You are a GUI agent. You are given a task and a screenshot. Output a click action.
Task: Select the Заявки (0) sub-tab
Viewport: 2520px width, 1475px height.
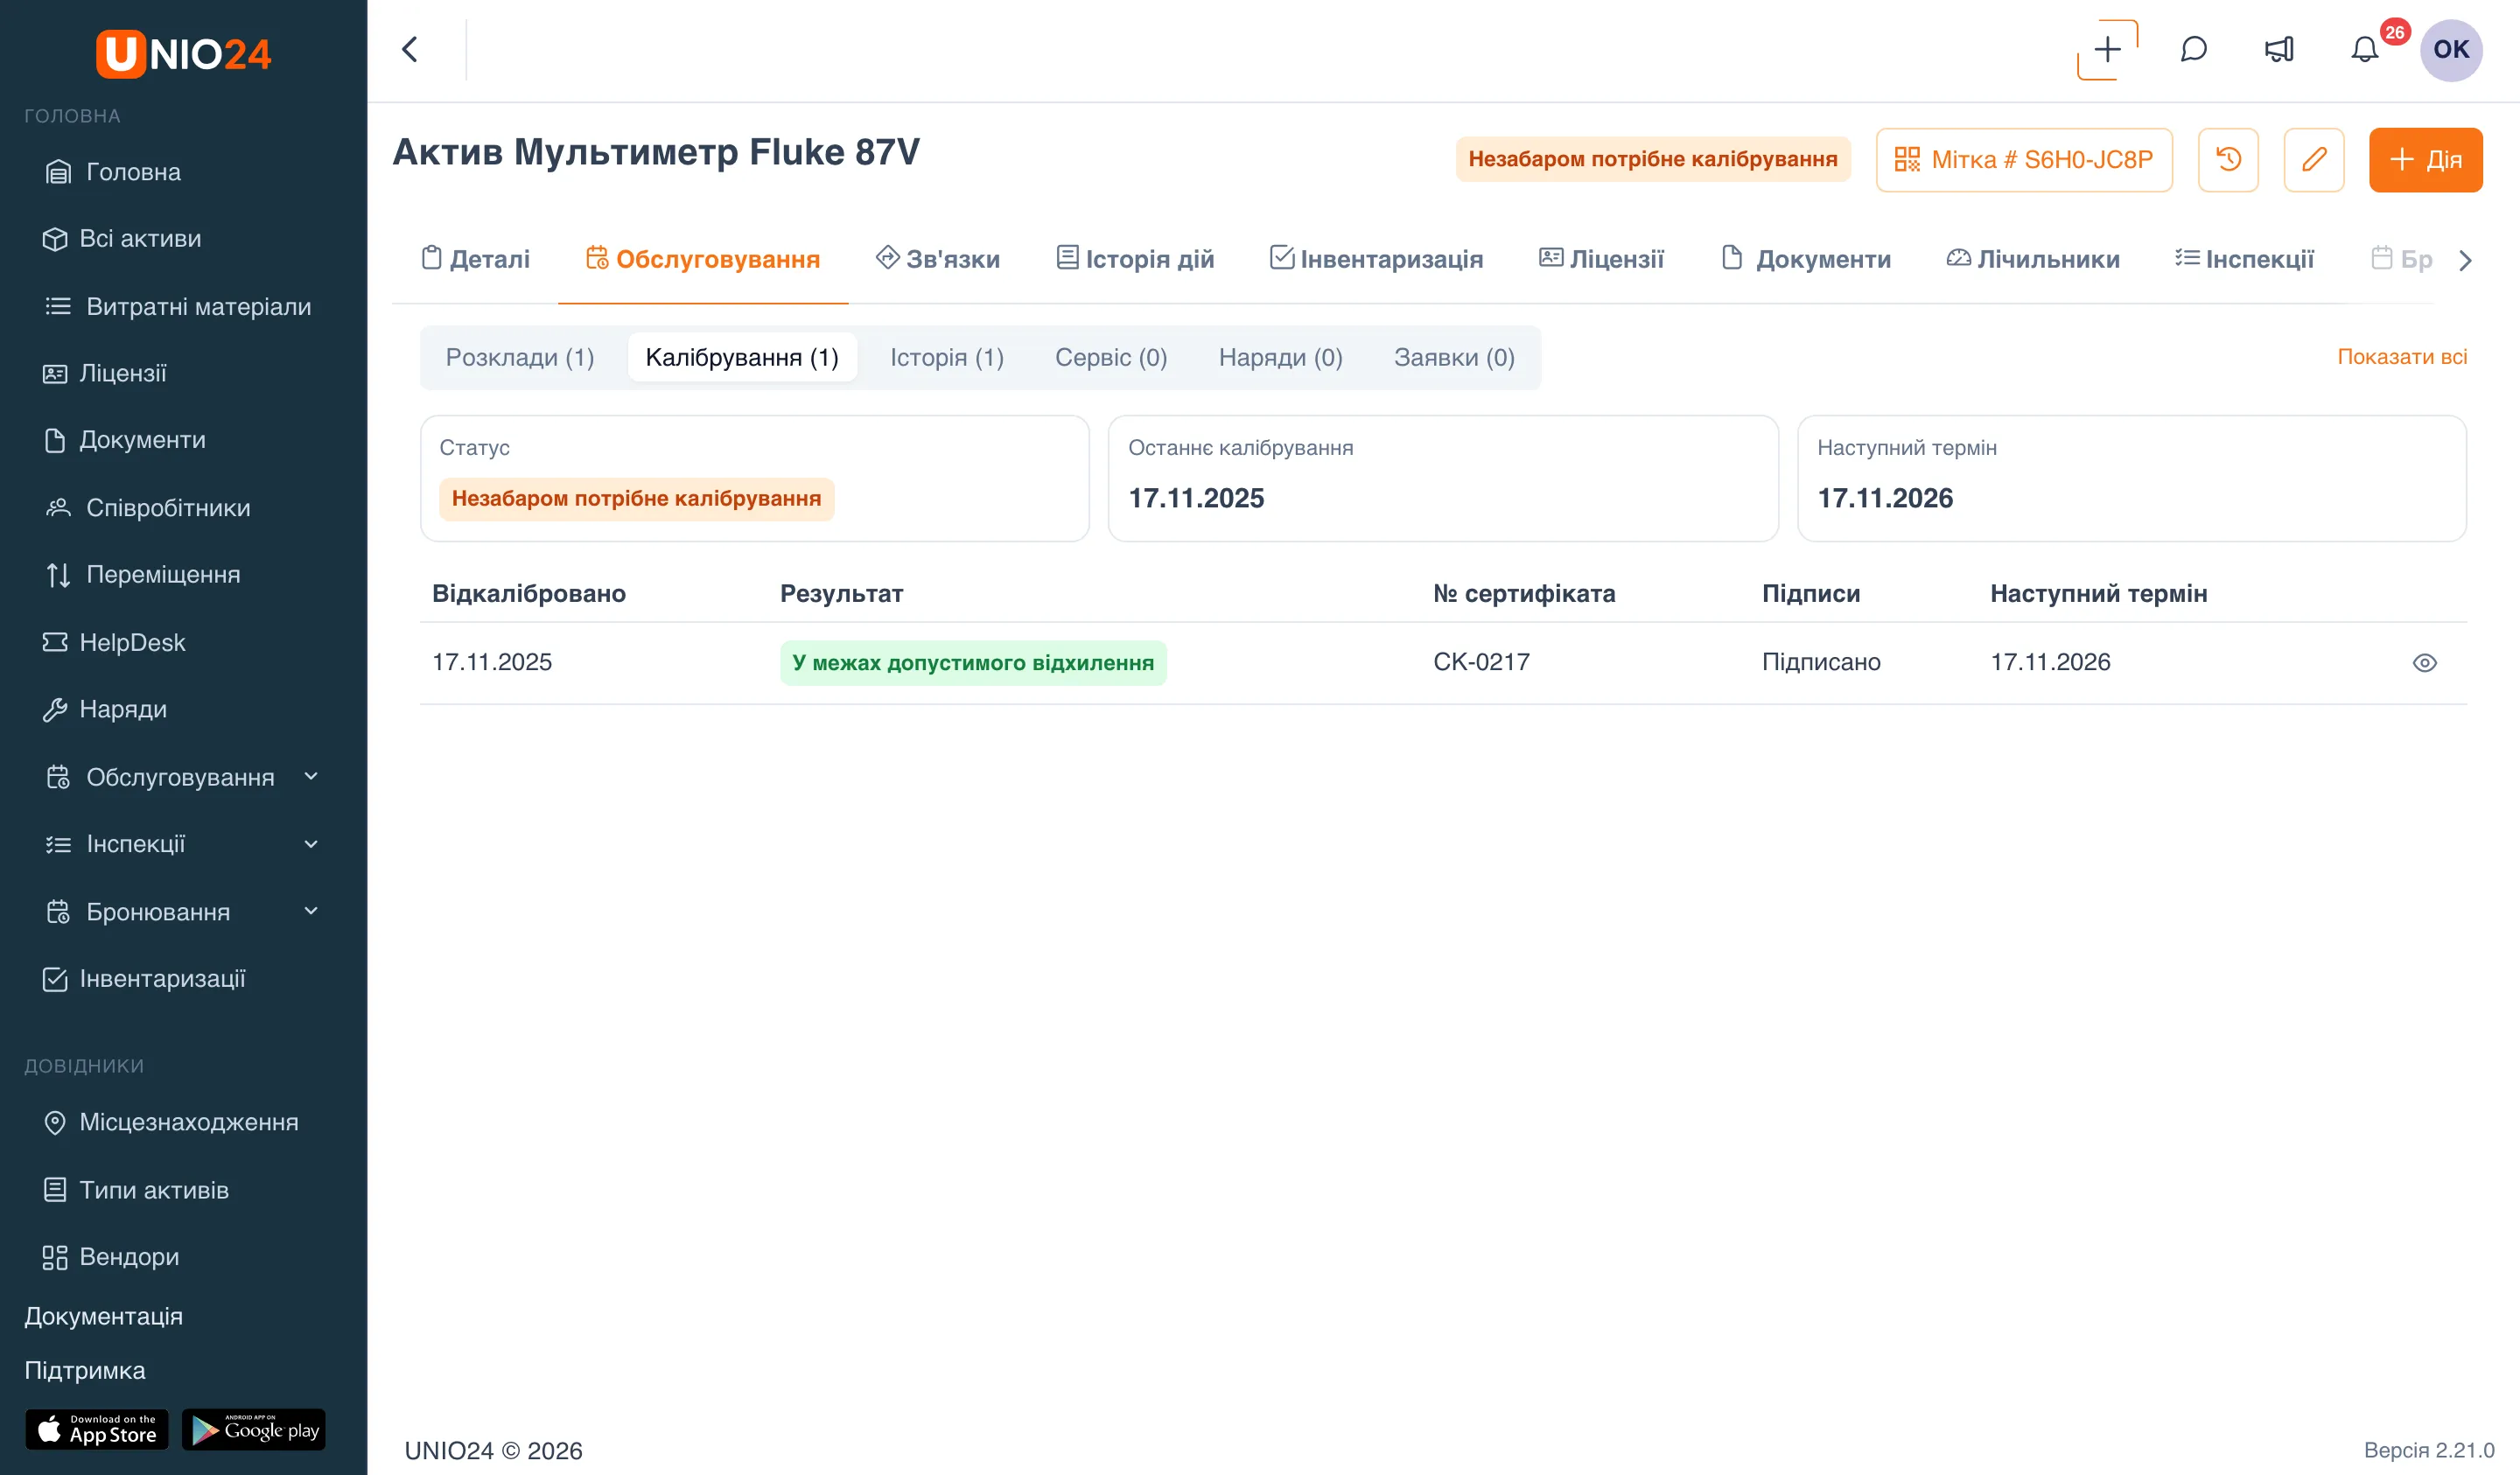click(1454, 357)
